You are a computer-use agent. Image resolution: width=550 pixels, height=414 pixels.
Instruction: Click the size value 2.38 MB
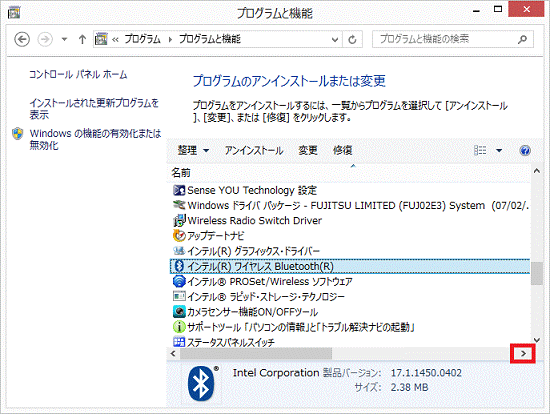coord(409,388)
